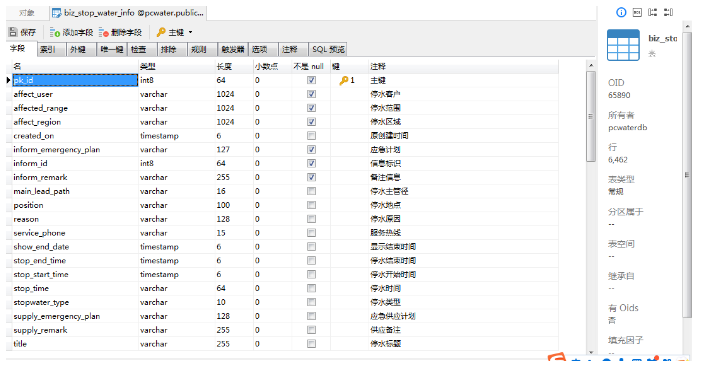Viewport: 705px width, 368px height.
Task: Toggle not-null checkbox for inform_remark
Action: coord(311,177)
